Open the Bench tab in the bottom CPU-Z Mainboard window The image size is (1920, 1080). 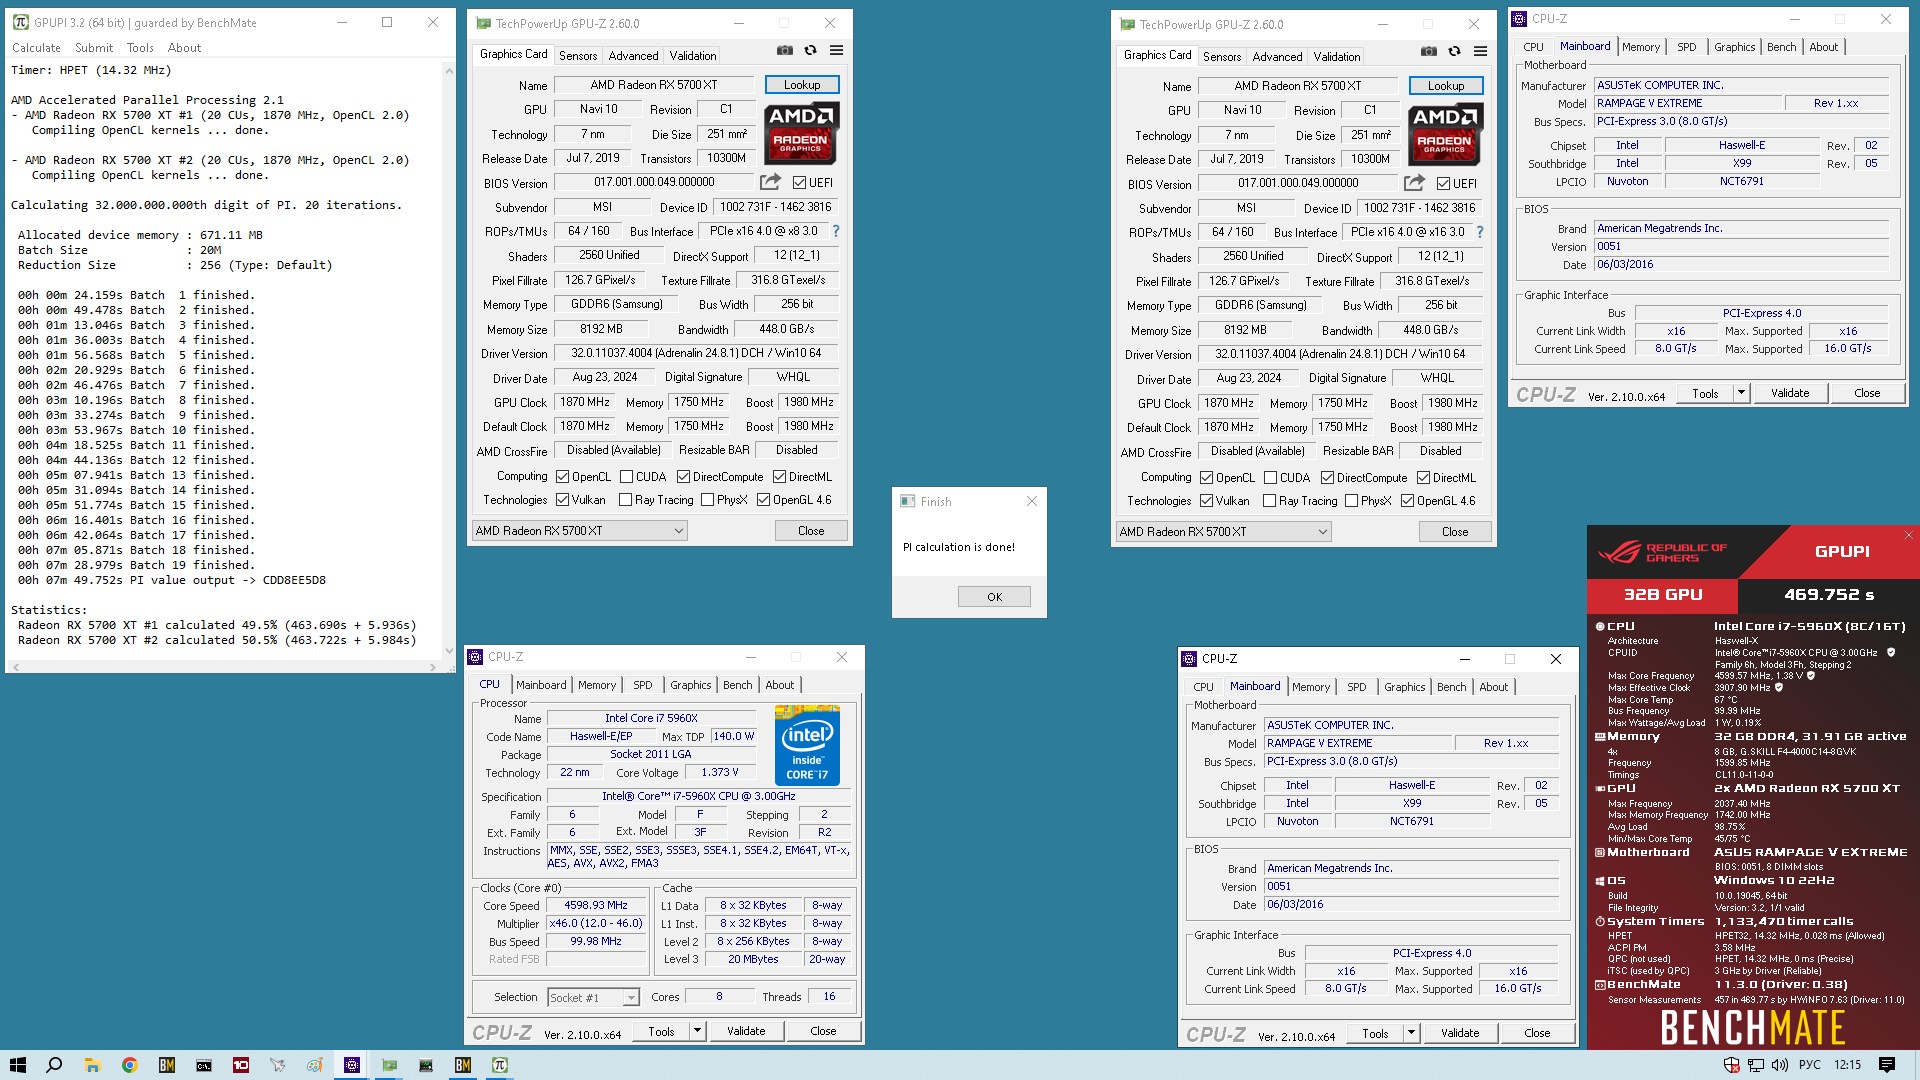click(x=1451, y=687)
